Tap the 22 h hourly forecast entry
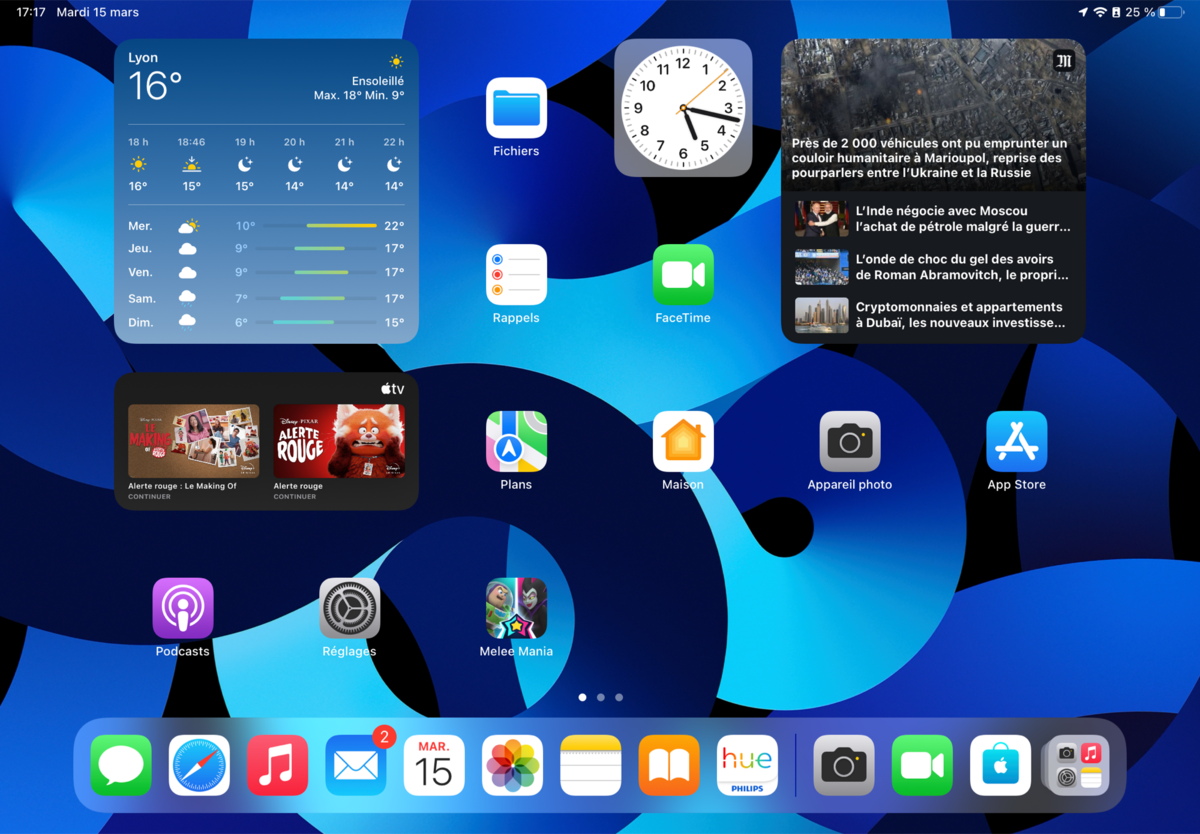The width and height of the screenshot is (1200, 834). [394, 164]
